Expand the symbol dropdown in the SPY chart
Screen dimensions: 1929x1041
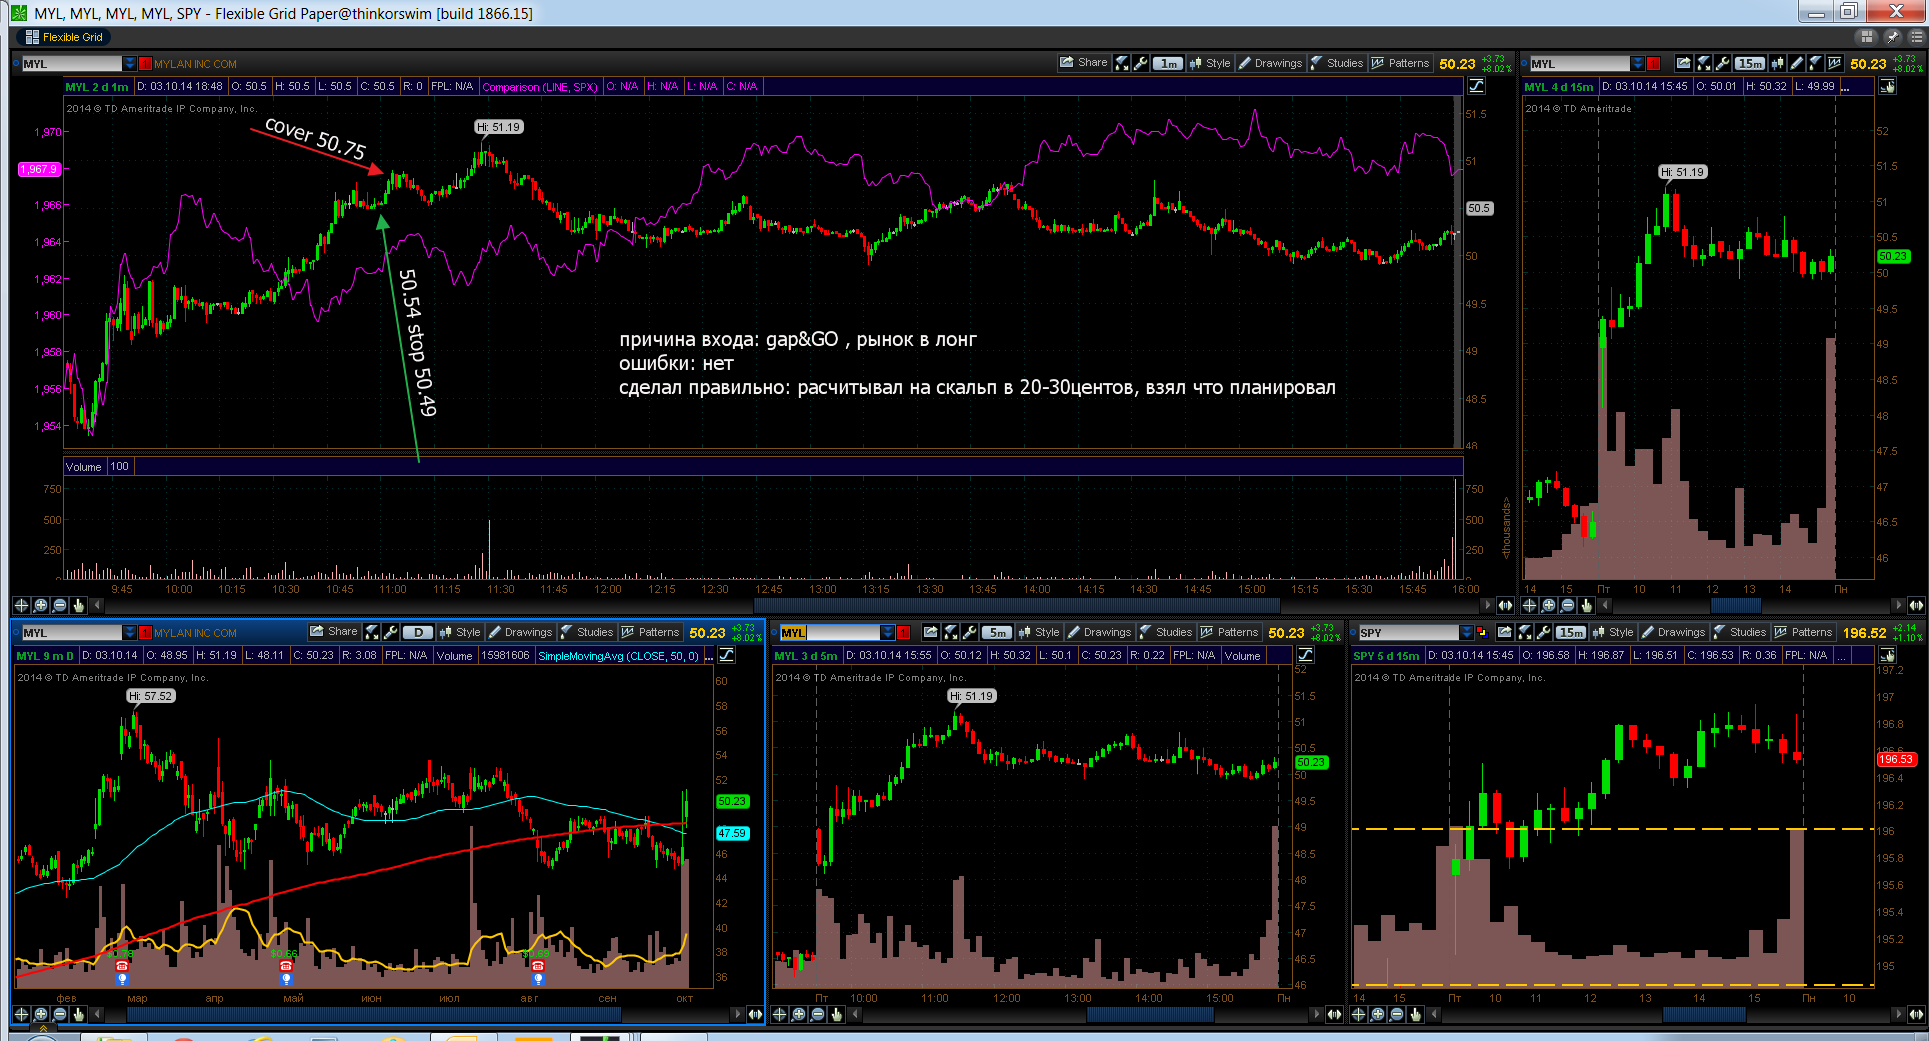pos(1467,633)
